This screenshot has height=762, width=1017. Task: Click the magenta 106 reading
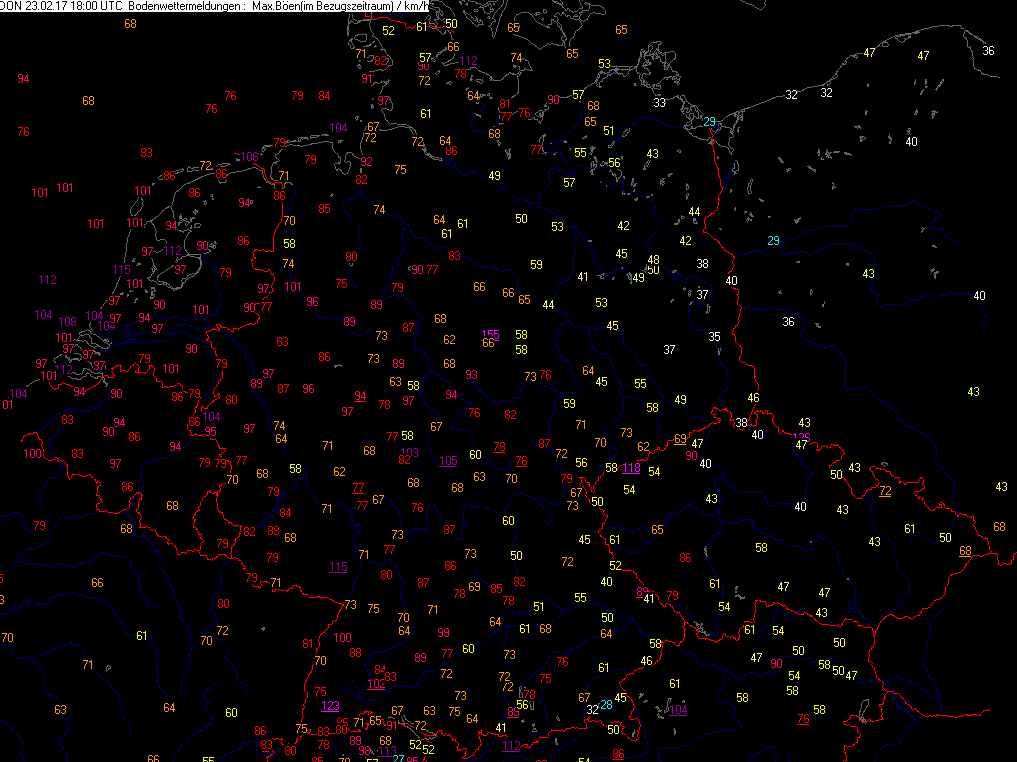pyautogui.click(x=248, y=157)
